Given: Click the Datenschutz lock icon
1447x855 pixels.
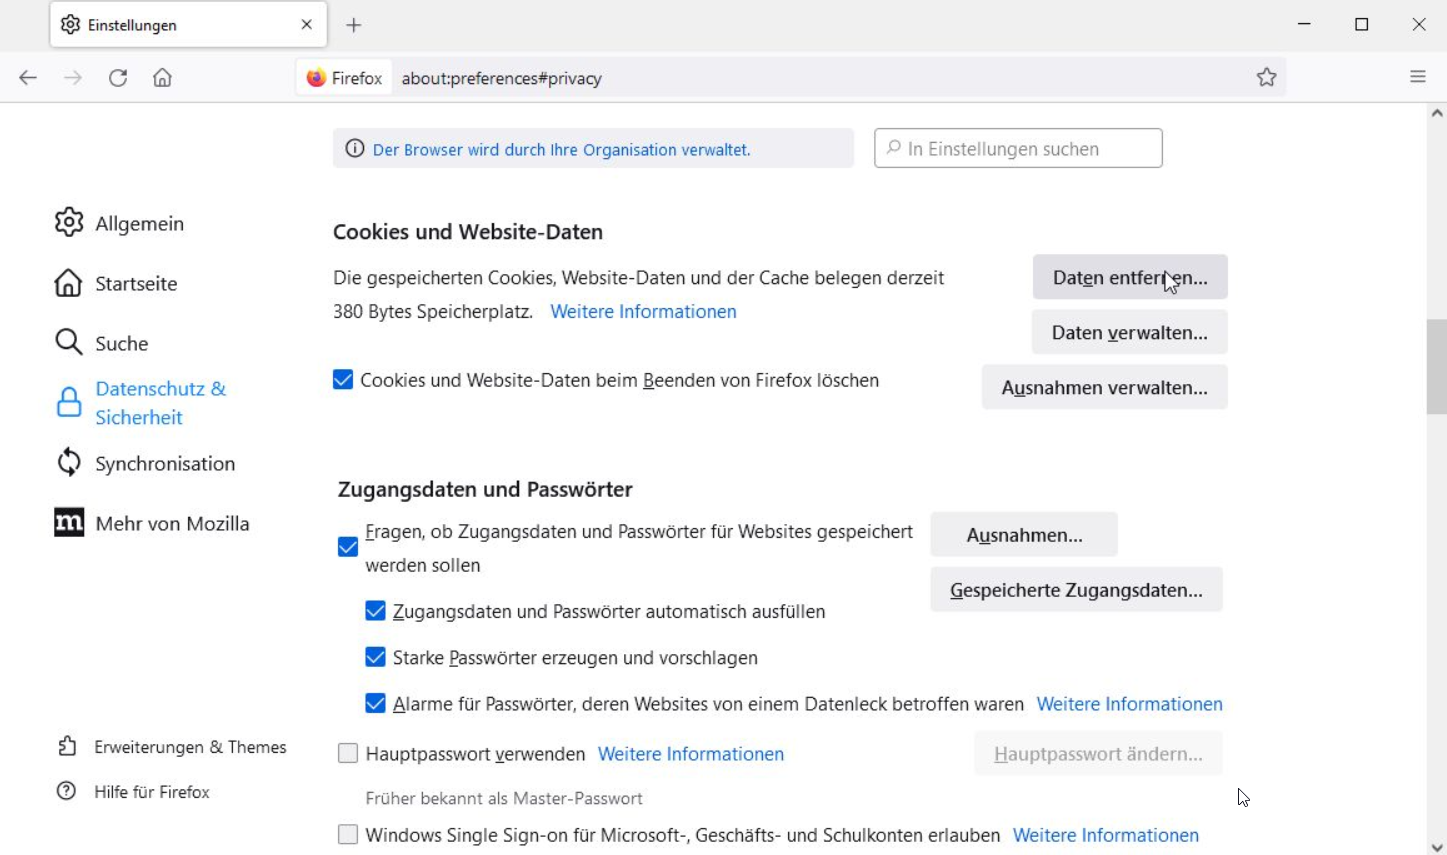Looking at the screenshot, I should pos(69,402).
